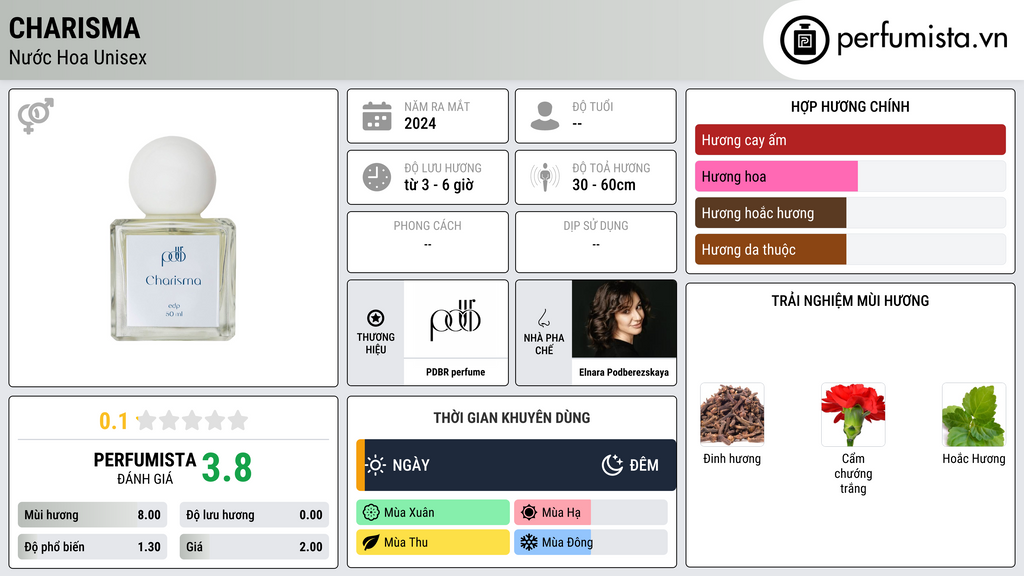
Task: Click the clock icon for Độ lưu hương
Action: click(x=377, y=177)
